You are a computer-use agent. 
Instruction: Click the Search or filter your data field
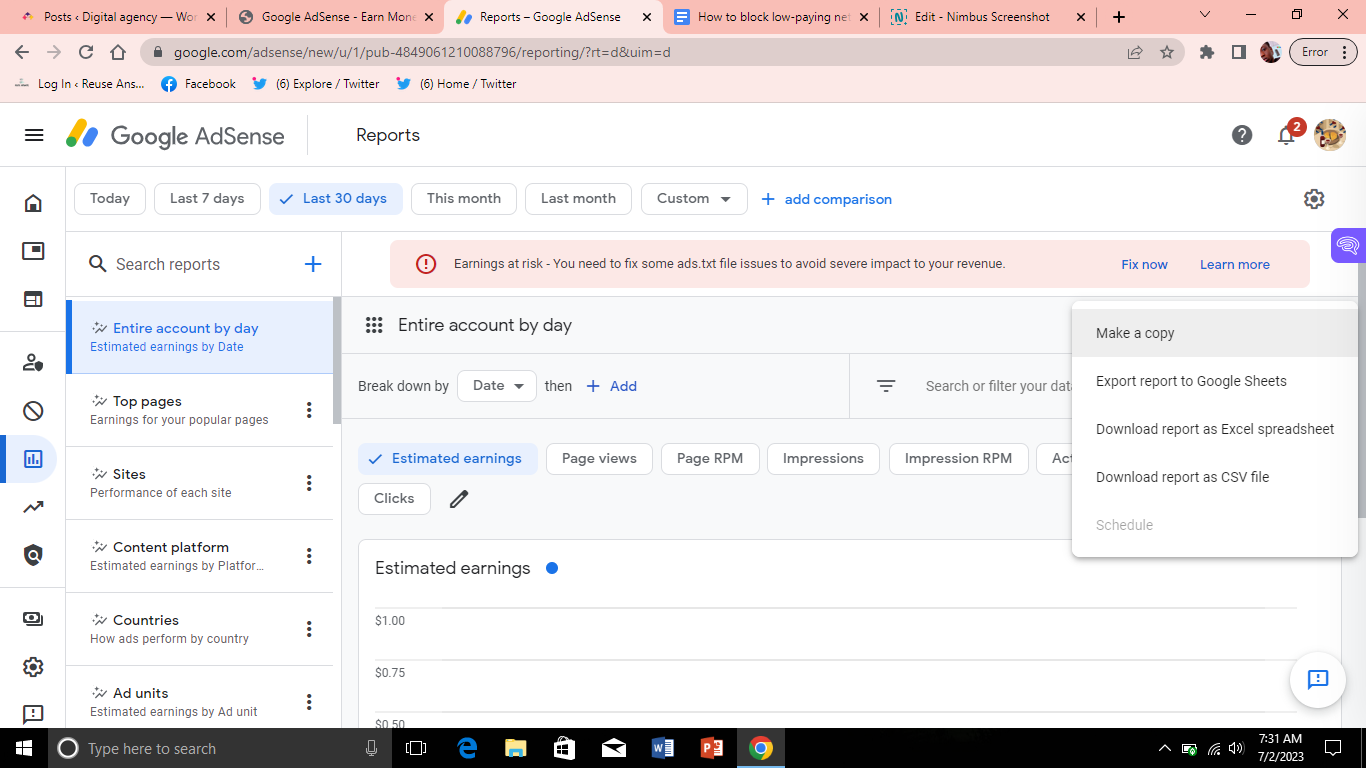[x=998, y=386]
